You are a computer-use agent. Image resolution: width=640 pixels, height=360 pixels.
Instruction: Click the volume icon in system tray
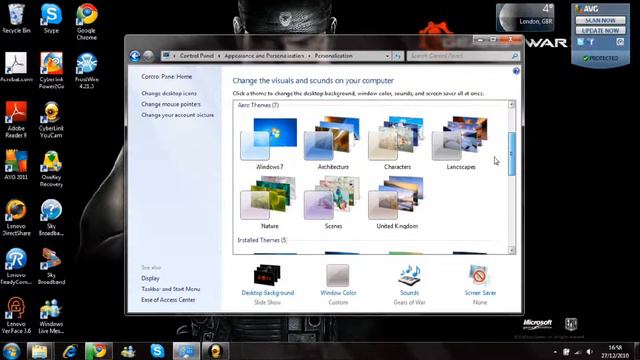[x=589, y=351]
